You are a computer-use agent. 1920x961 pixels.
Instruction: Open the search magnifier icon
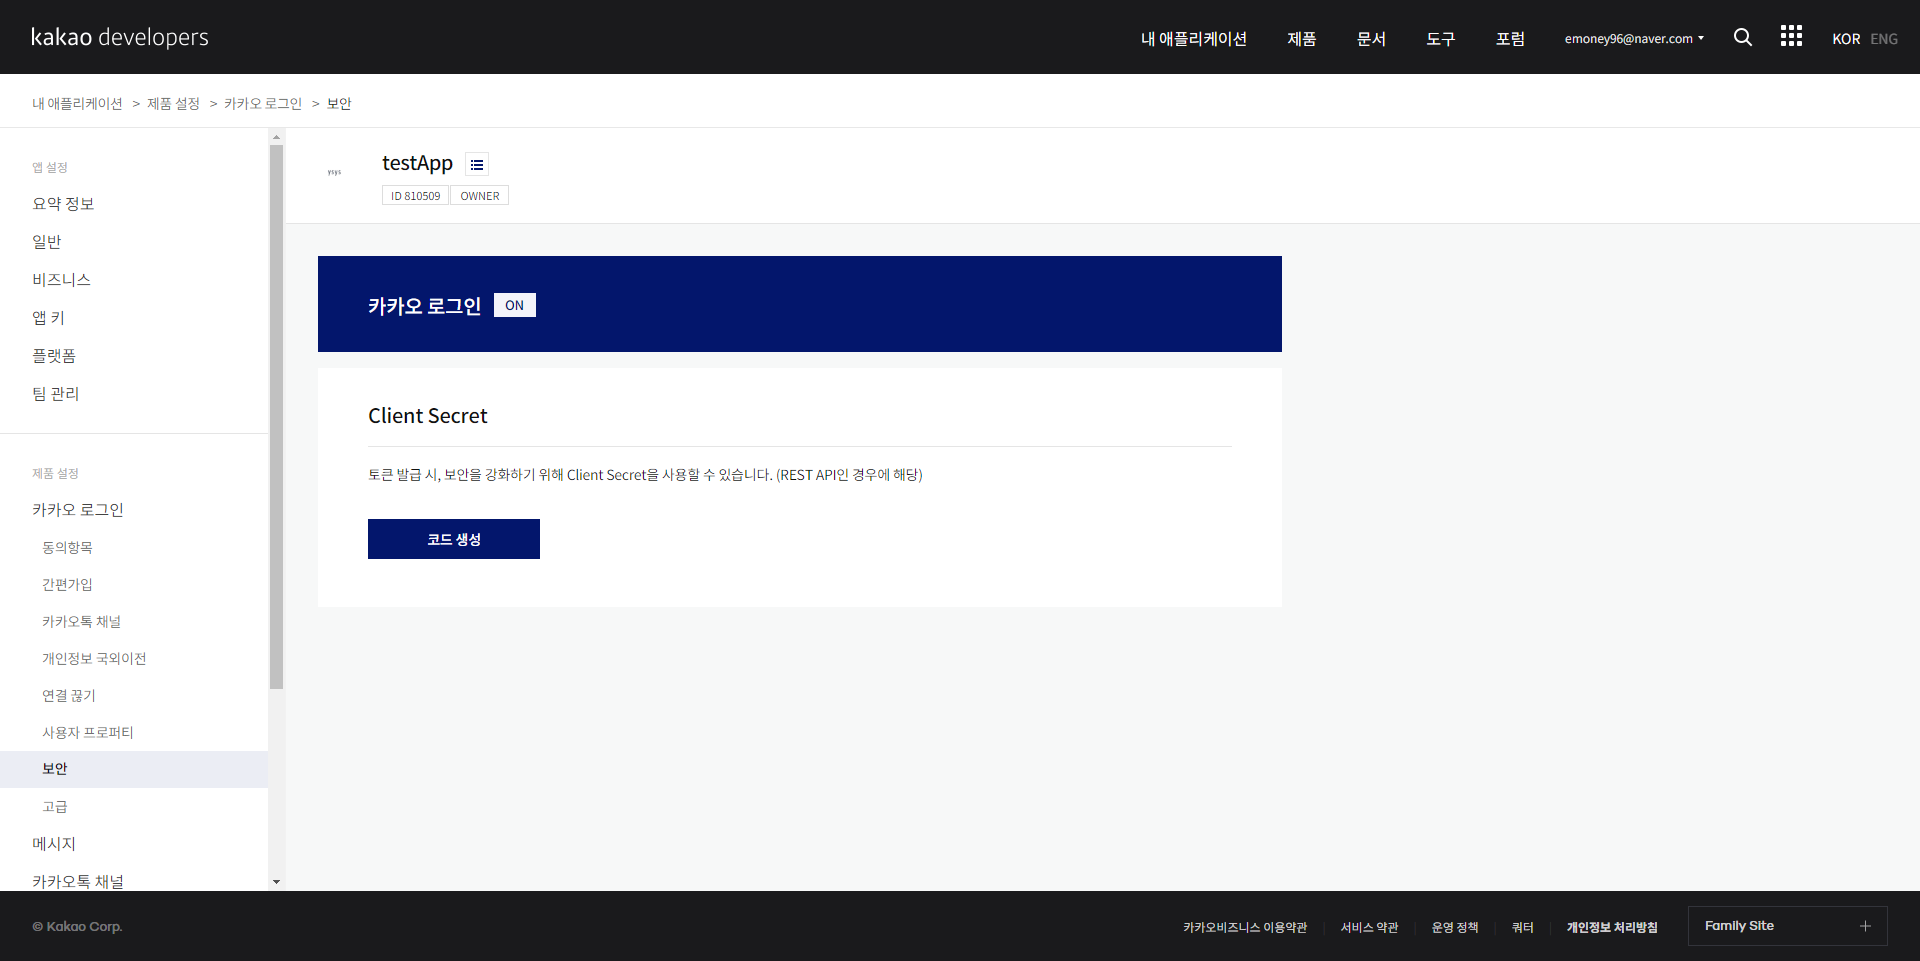point(1743,37)
